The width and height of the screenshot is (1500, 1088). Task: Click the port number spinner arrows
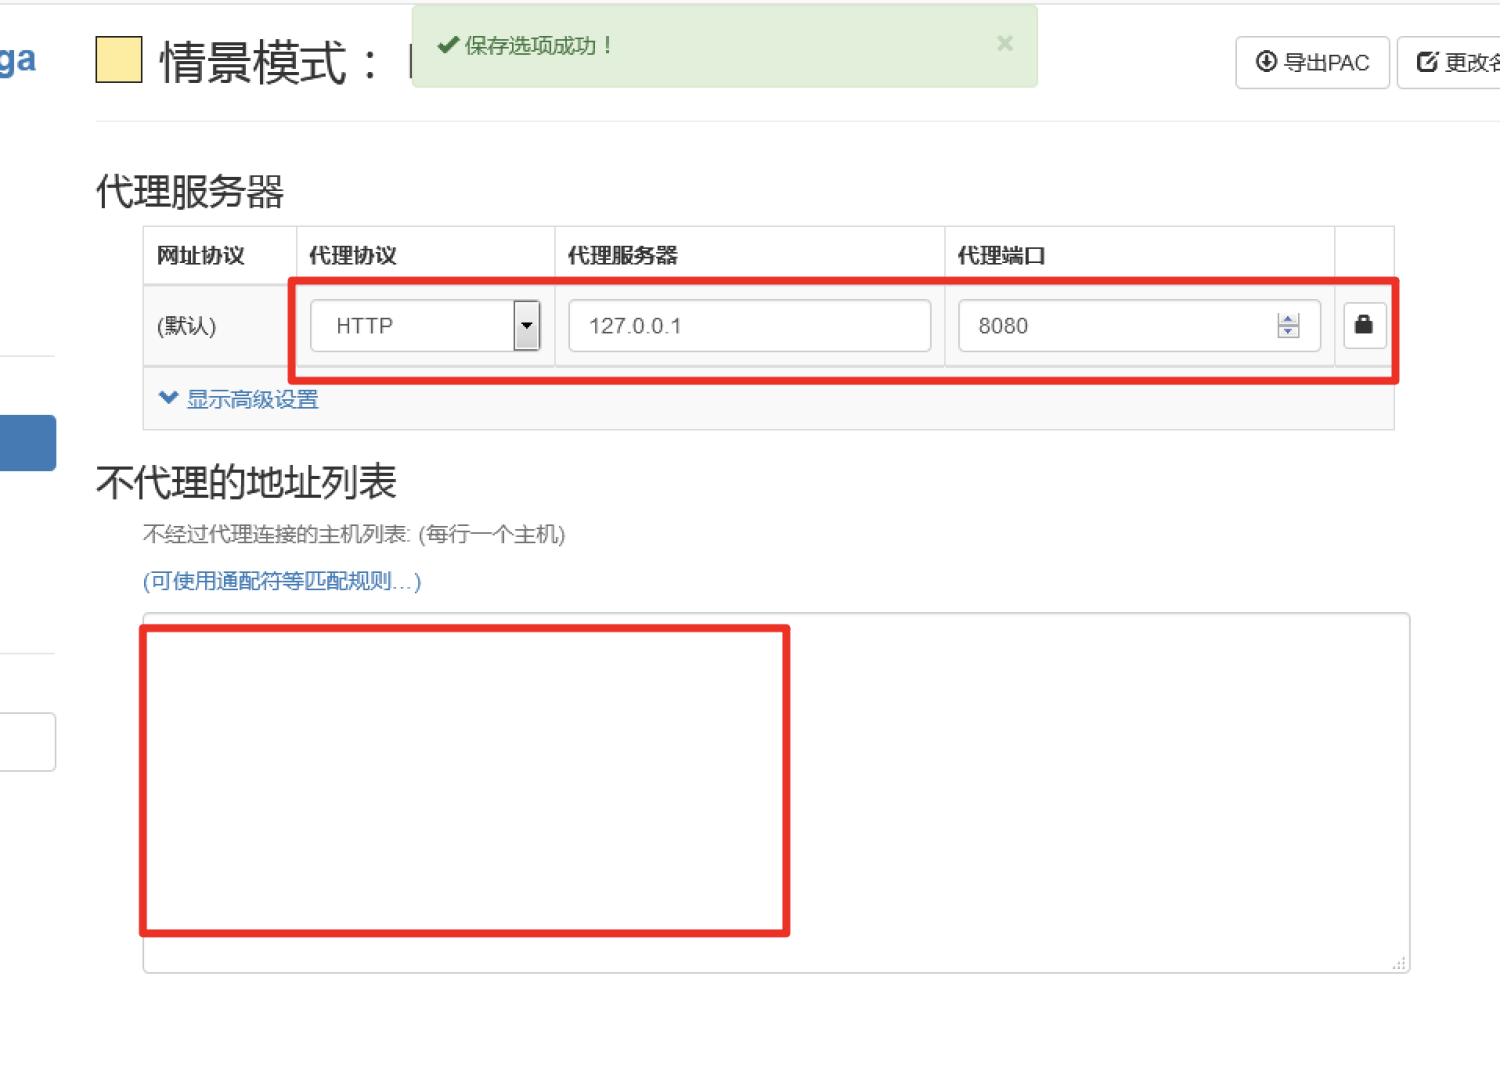point(1288,326)
